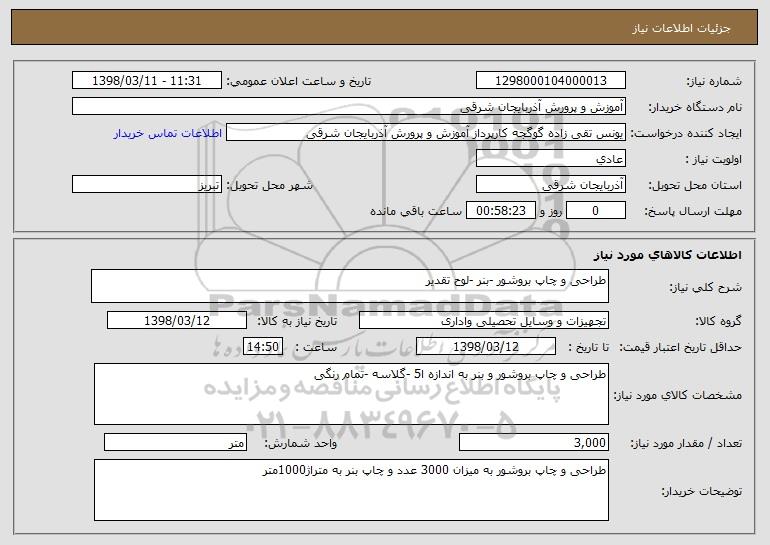
Task: Click the اولویت نیاز label
Action: click(x=714, y=160)
